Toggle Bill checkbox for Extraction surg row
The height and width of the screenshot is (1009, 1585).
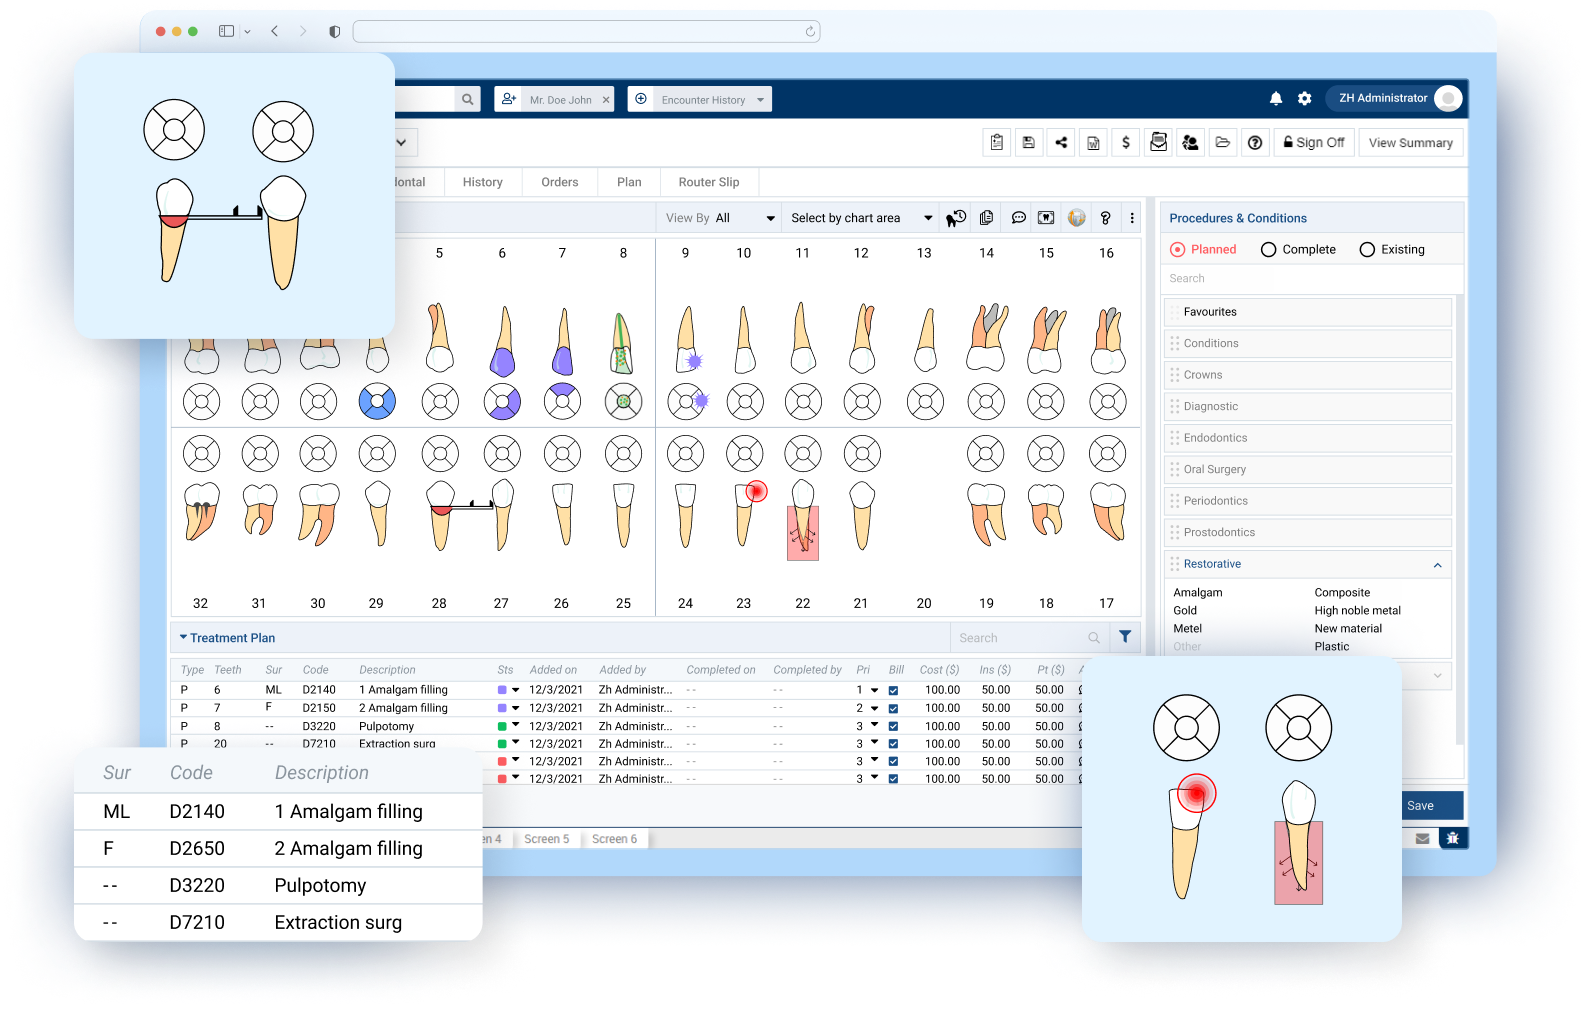[893, 744]
